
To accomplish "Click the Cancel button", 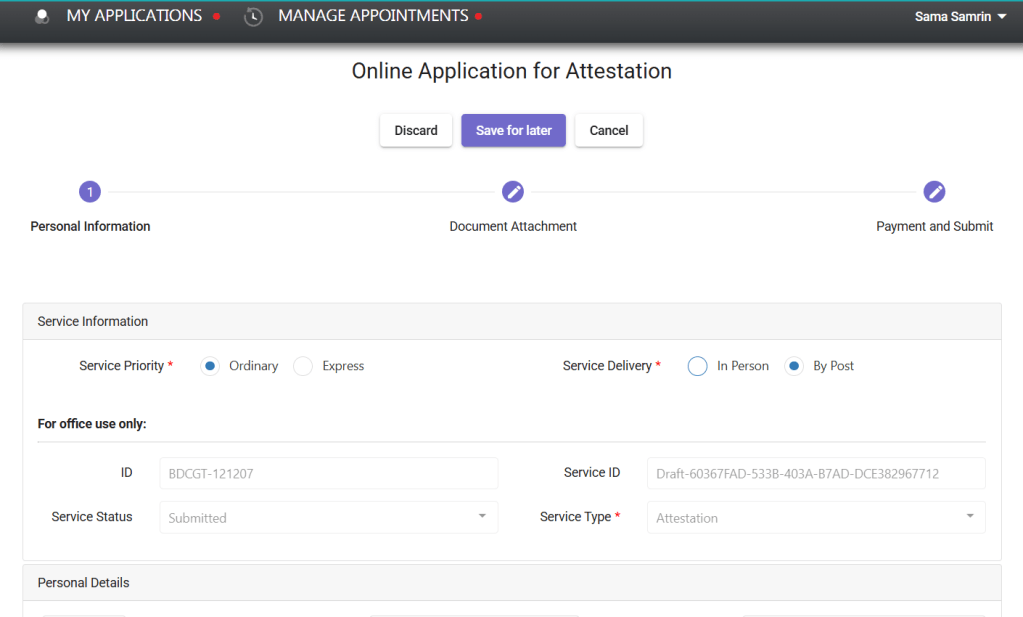I will 608,131.
